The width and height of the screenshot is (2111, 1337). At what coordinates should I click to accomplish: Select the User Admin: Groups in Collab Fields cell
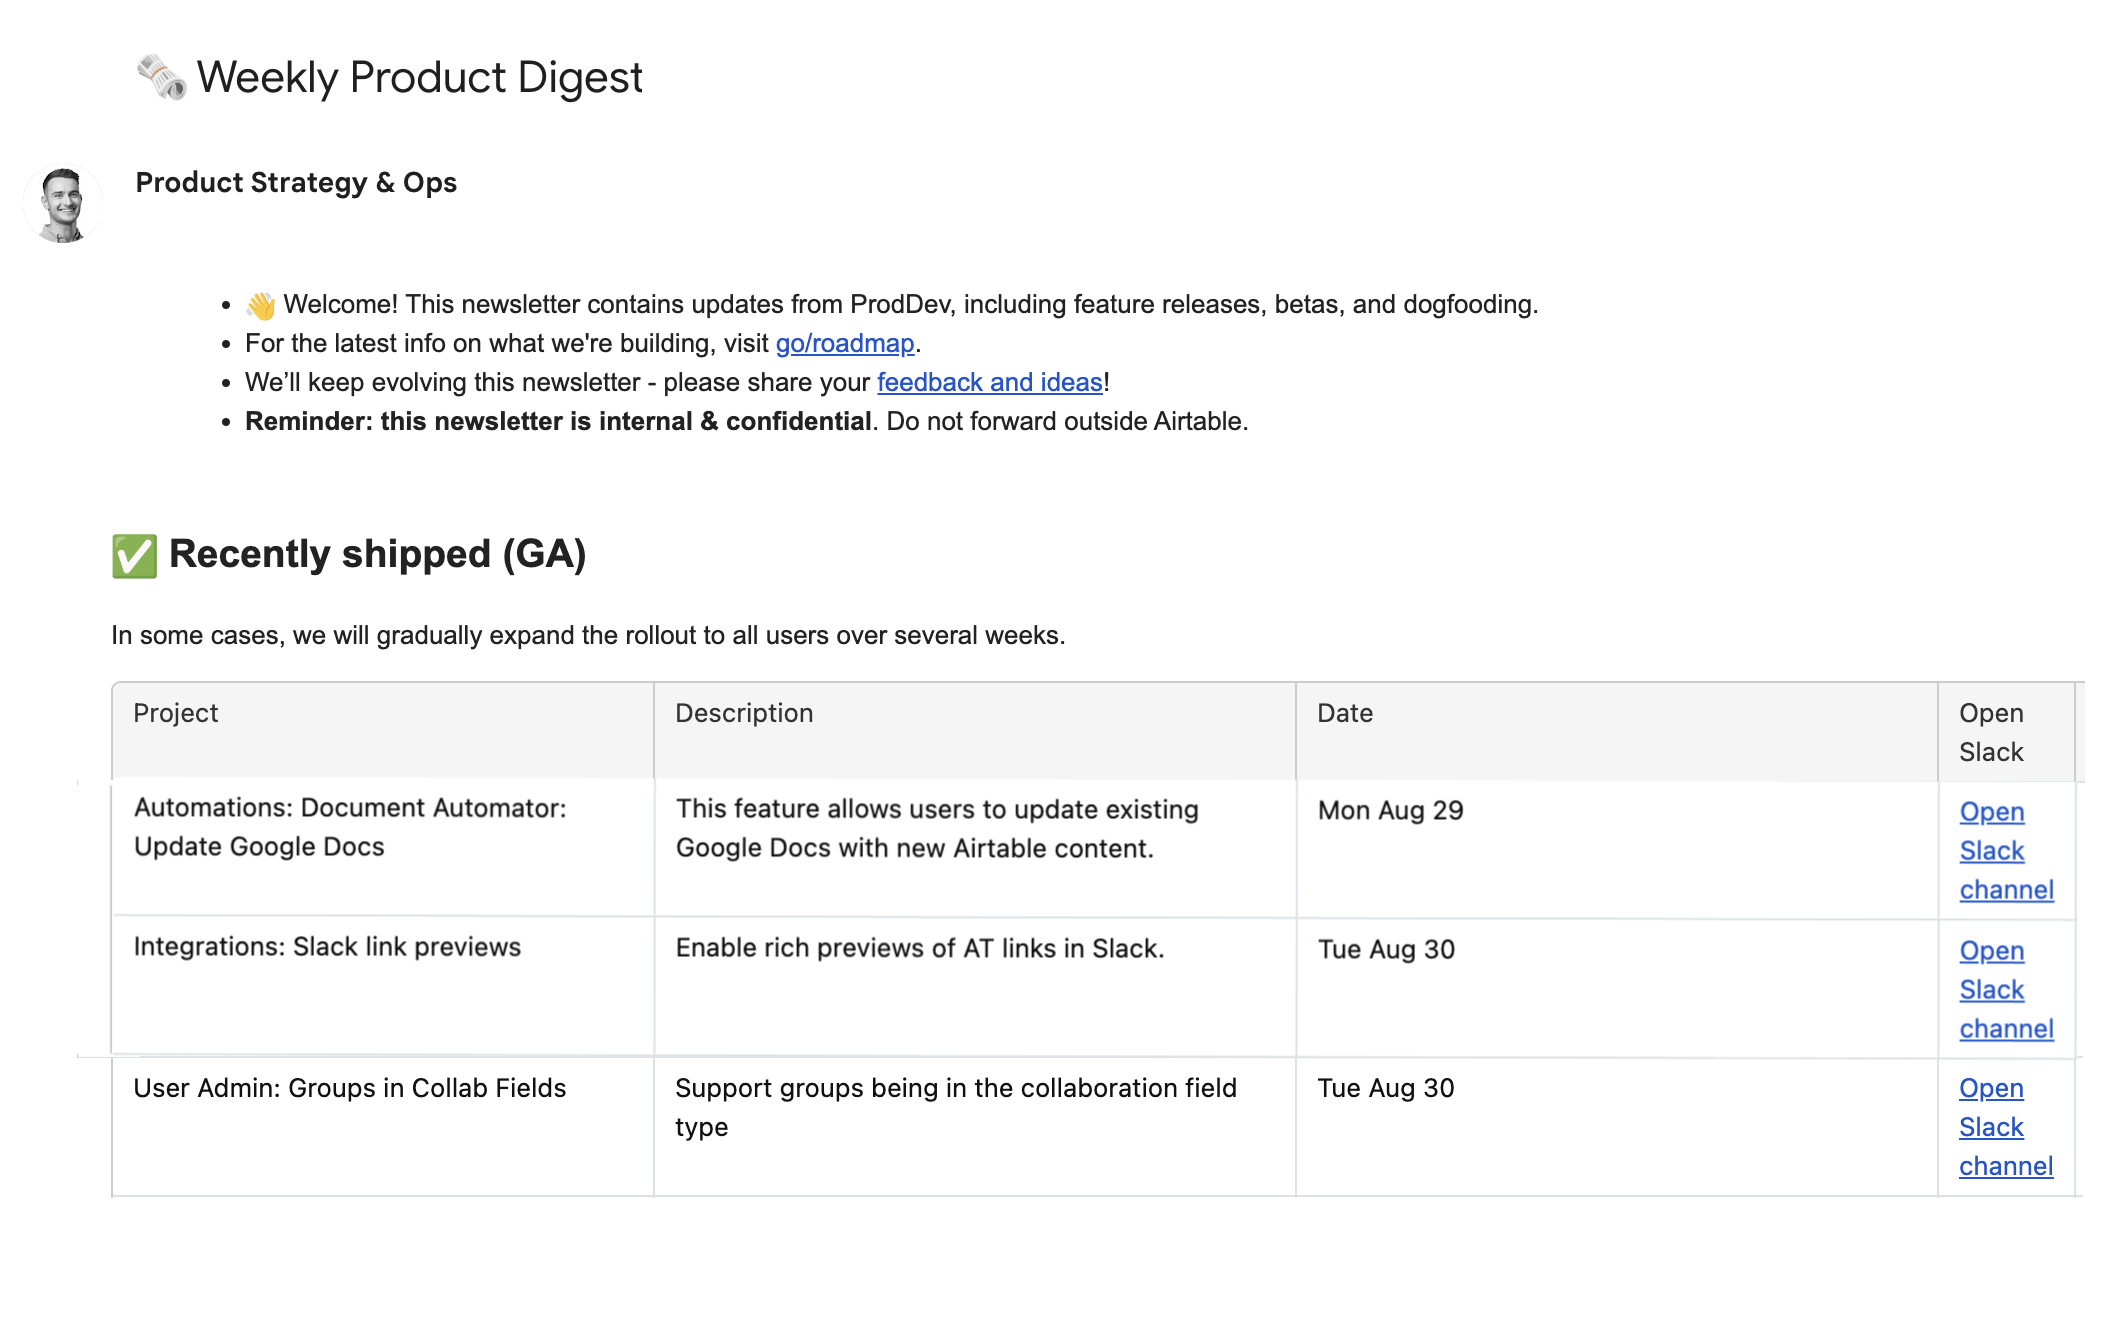click(x=350, y=1089)
